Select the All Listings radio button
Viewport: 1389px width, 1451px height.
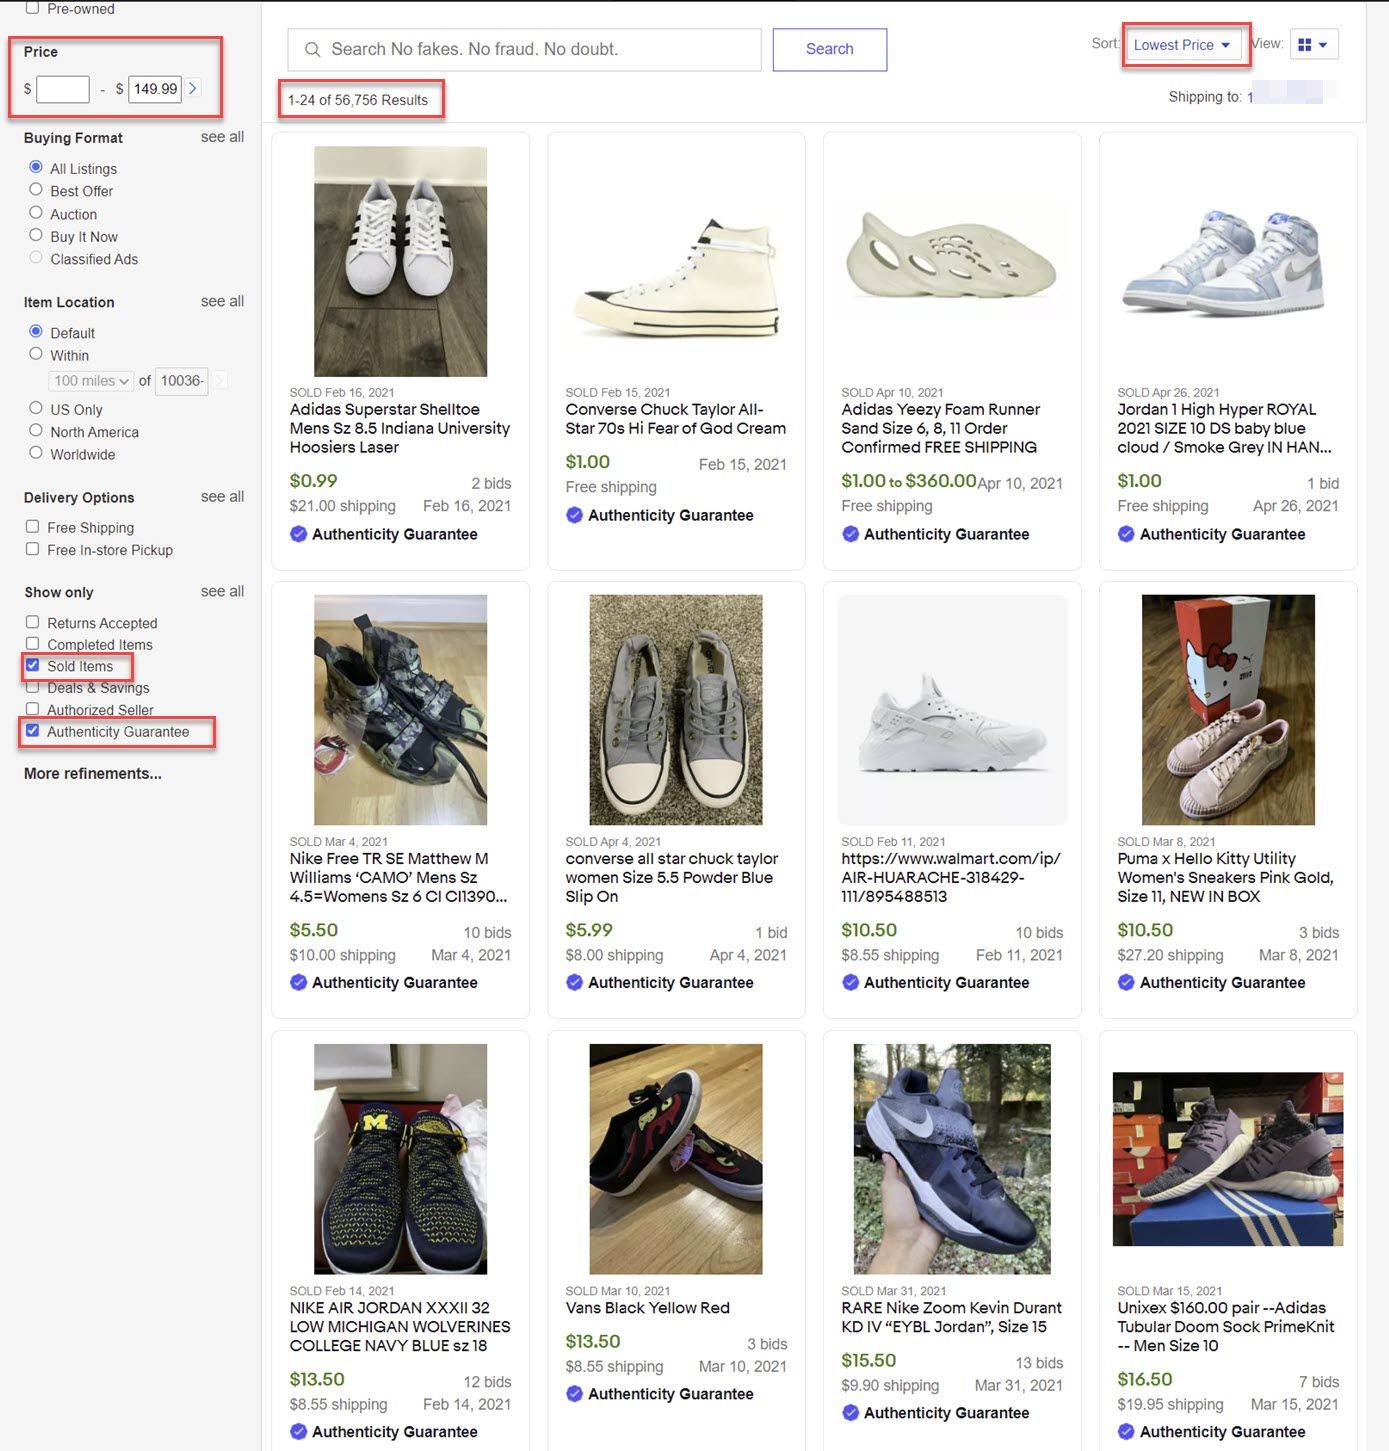click(x=36, y=167)
